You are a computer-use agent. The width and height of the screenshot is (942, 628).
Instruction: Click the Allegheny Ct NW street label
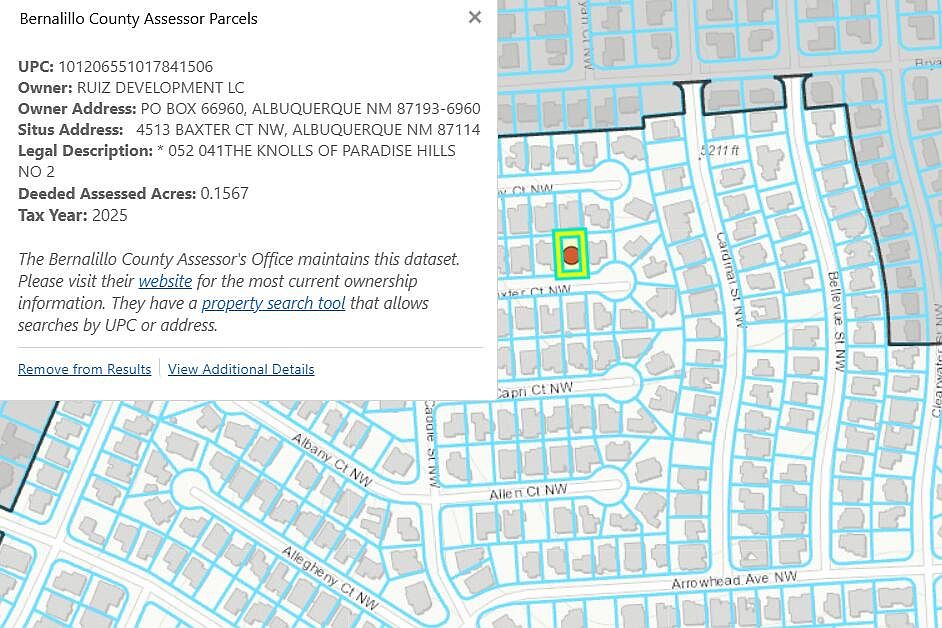coord(330,577)
